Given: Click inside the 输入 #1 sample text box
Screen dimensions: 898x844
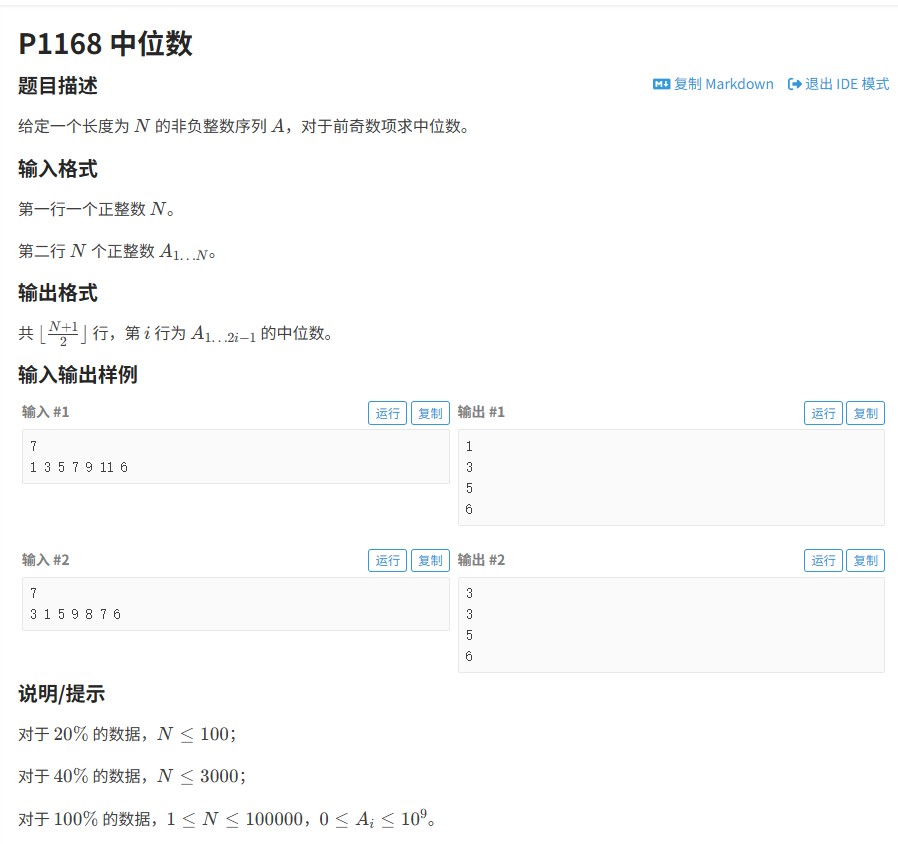Looking at the screenshot, I should pyautogui.click(x=235, y=456).
